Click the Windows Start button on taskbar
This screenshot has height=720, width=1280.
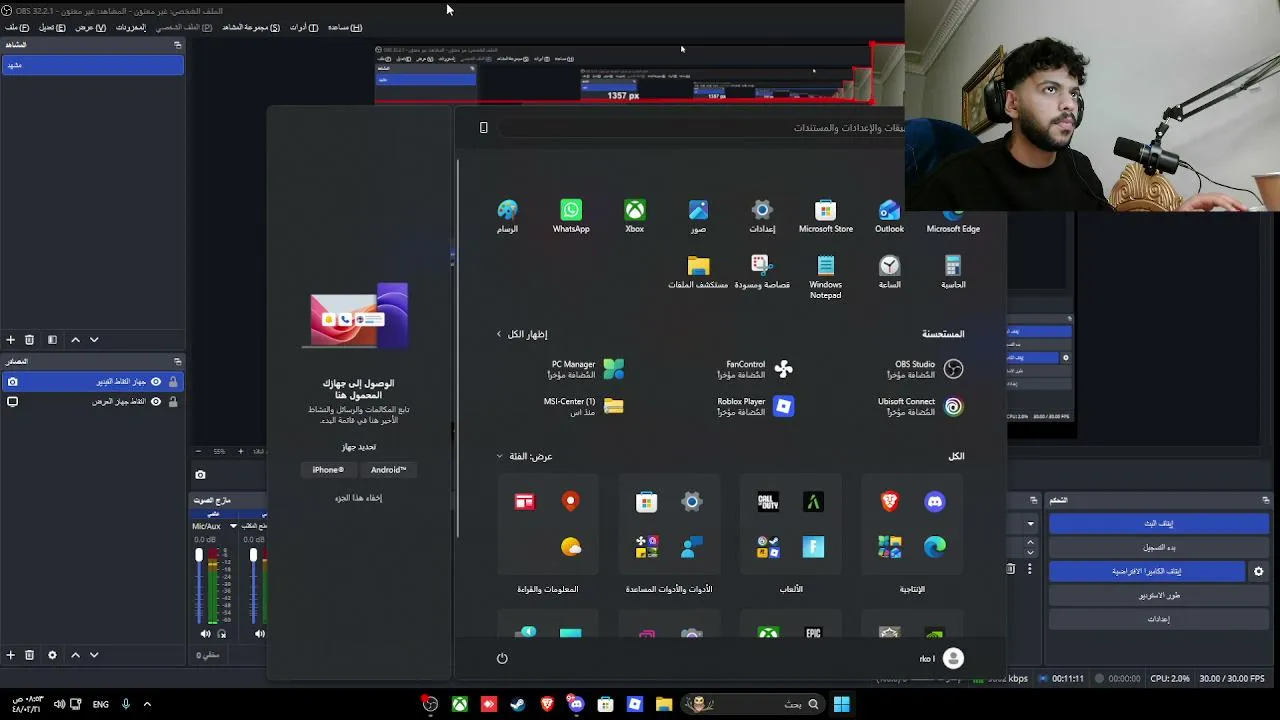point(841,705)
